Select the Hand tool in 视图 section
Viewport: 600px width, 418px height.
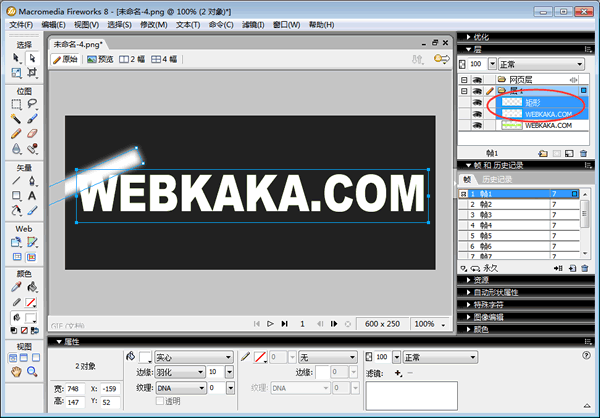pos(17,372)
